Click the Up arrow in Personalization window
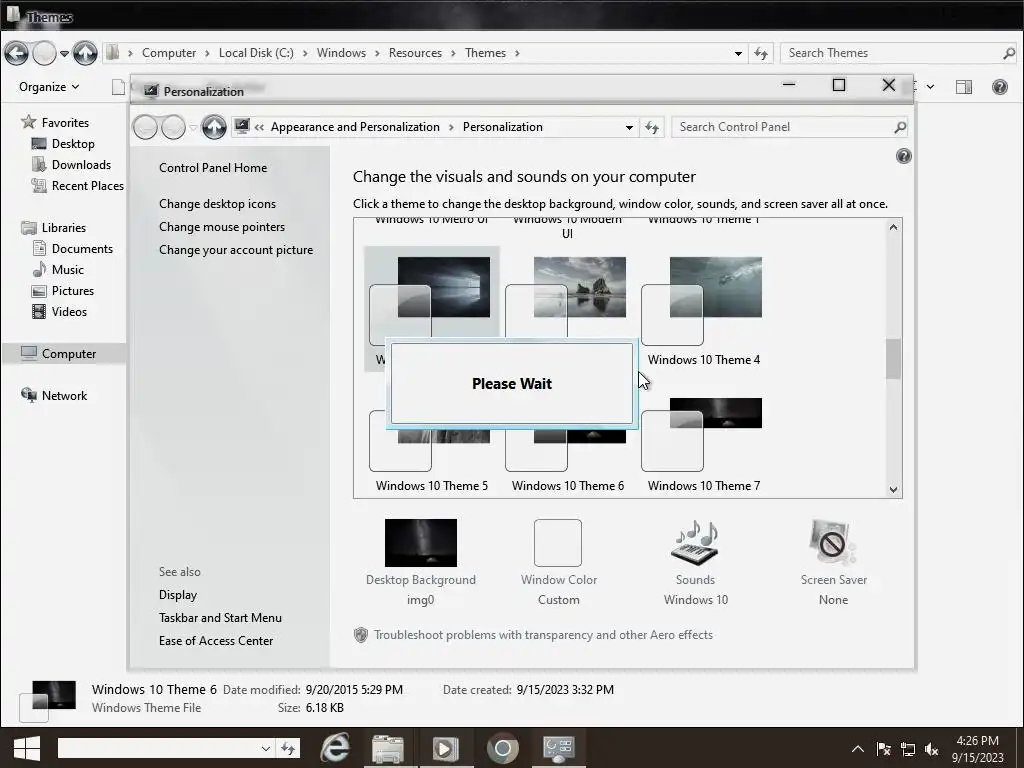This screenshot has width=1024, height=768. (214, 127)
